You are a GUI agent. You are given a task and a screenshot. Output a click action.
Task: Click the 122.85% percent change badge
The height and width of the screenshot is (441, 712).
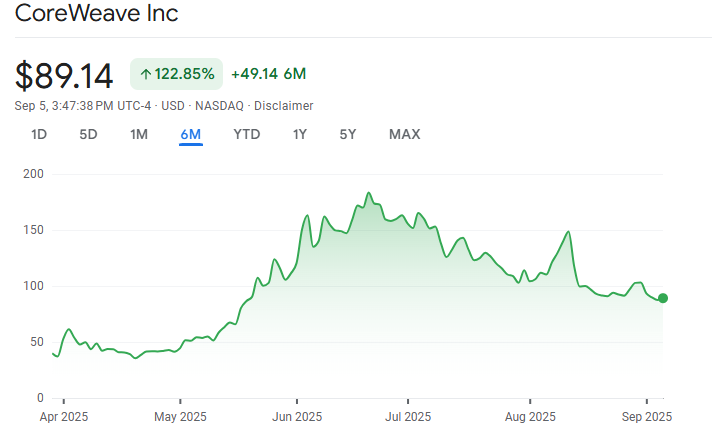tap(176, 74)
